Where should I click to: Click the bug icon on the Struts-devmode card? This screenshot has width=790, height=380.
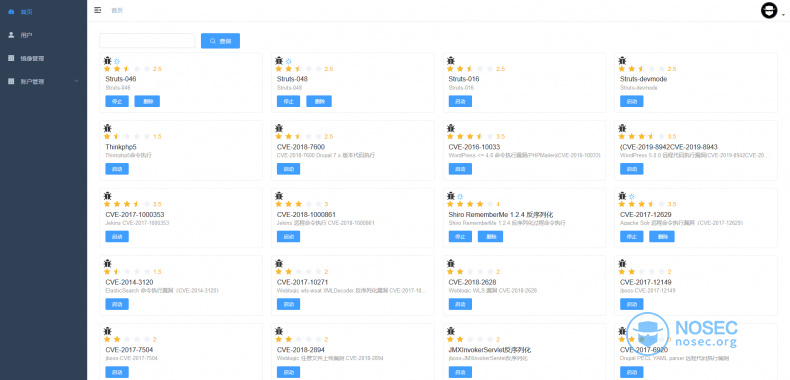[x=622, y=60]
